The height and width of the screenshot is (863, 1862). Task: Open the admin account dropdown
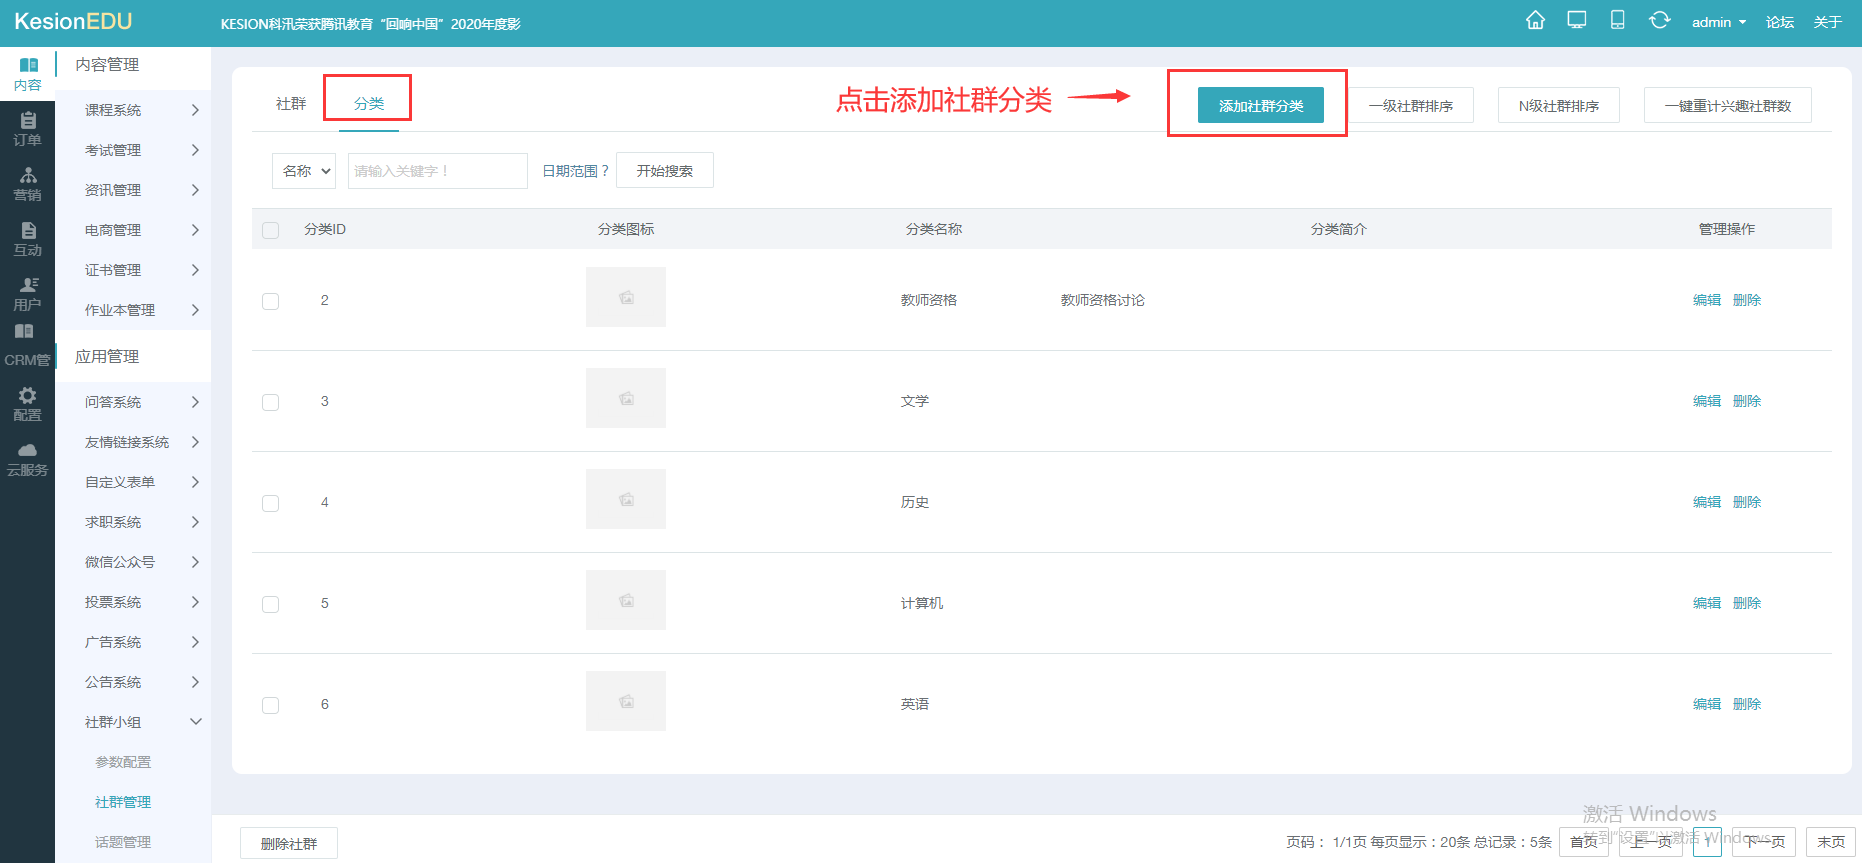tap(1718, 22)
